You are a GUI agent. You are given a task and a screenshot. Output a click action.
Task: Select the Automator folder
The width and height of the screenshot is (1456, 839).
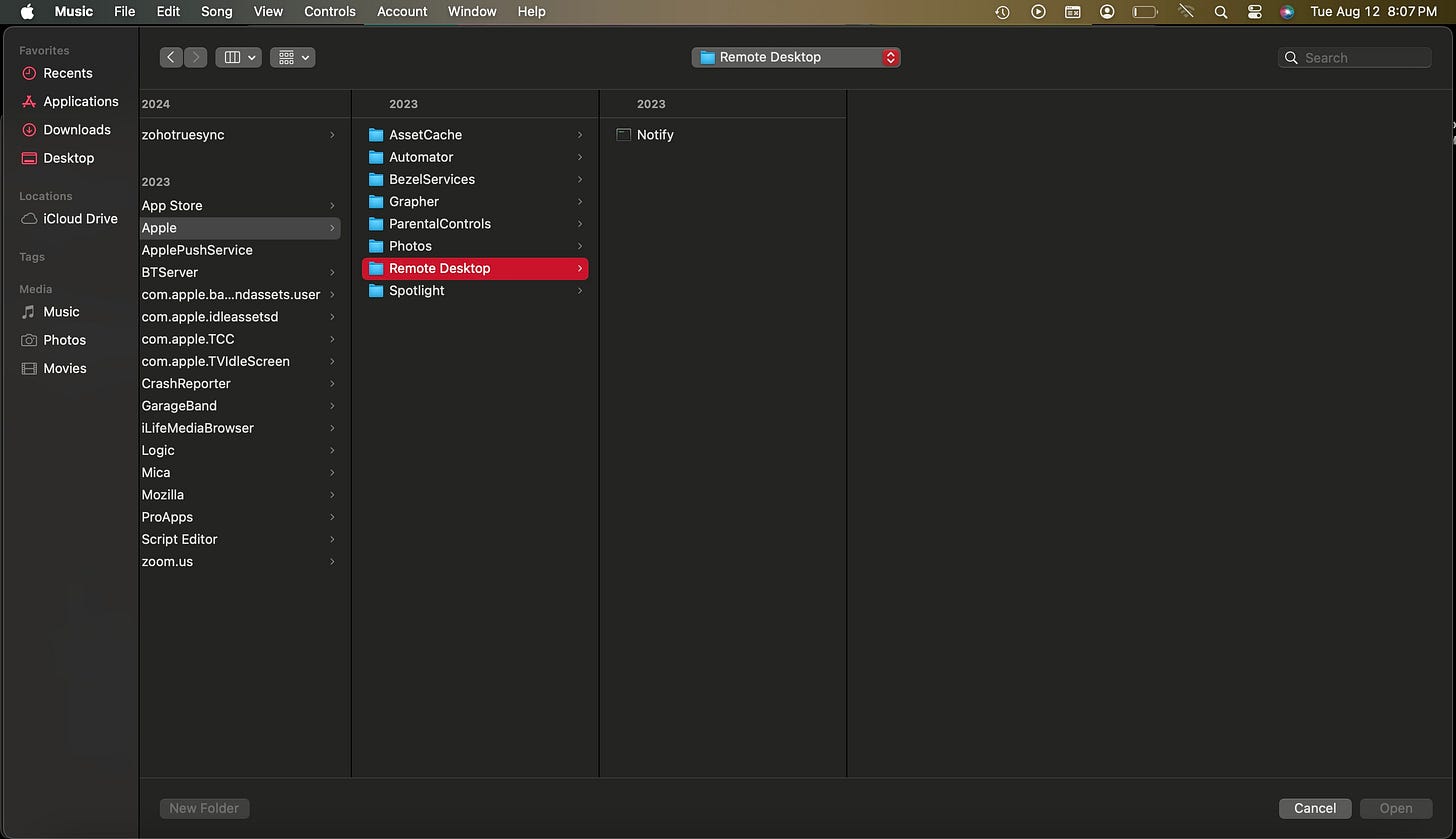475,157
